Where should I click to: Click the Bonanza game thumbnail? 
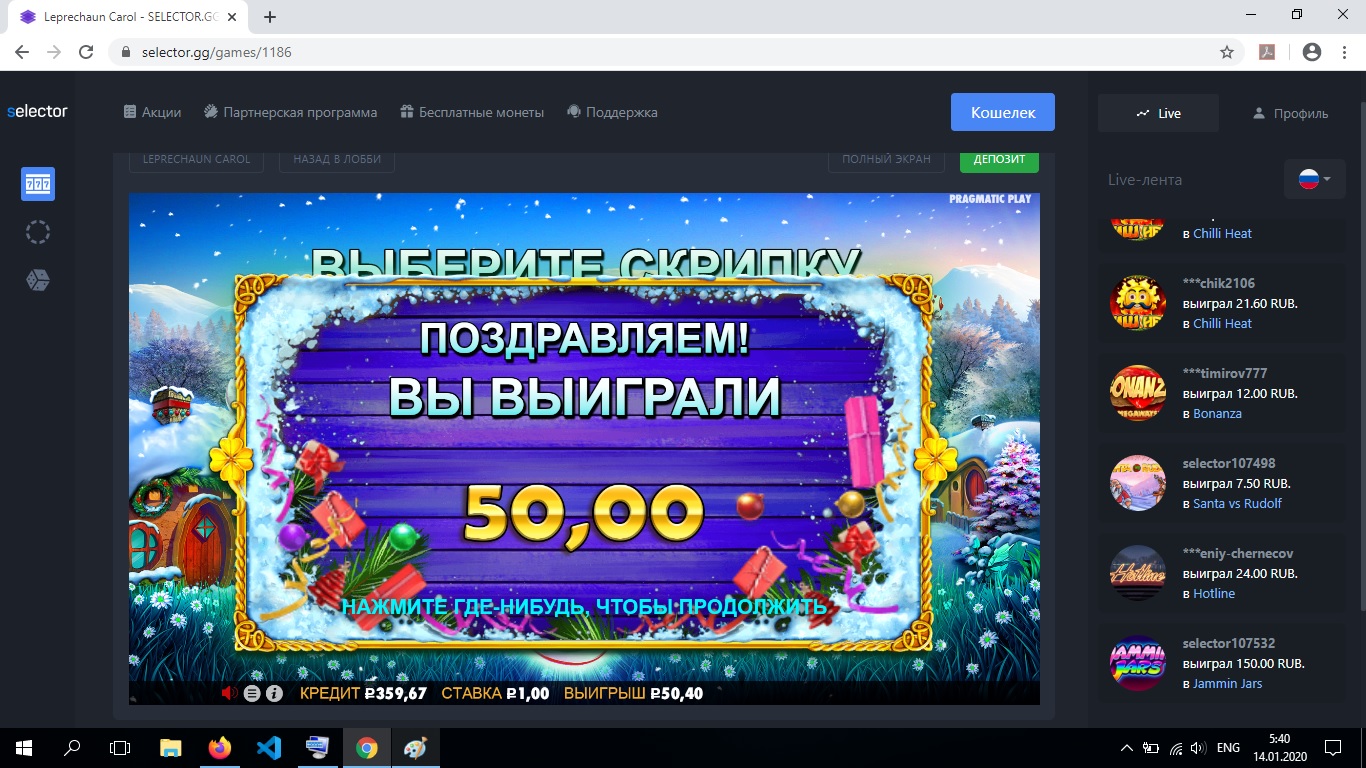[1138, 393]
